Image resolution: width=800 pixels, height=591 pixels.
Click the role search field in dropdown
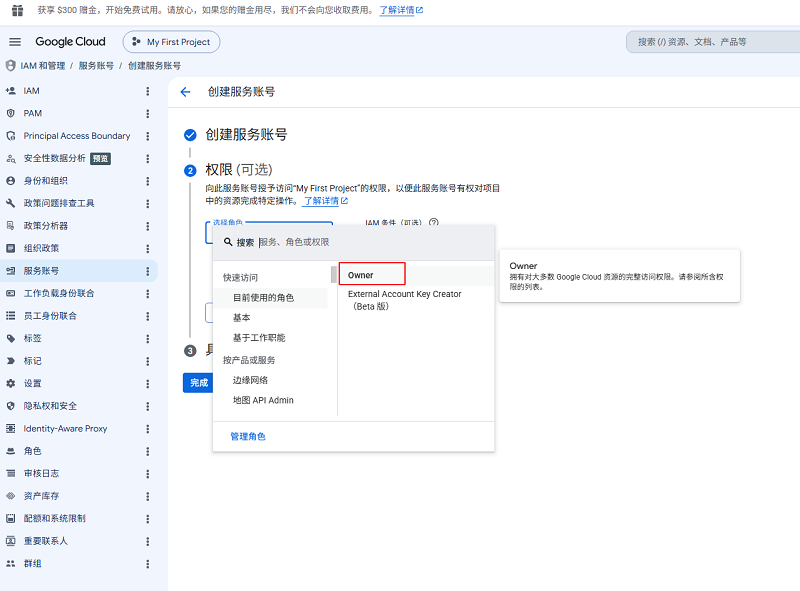click(x=354, y=242)
